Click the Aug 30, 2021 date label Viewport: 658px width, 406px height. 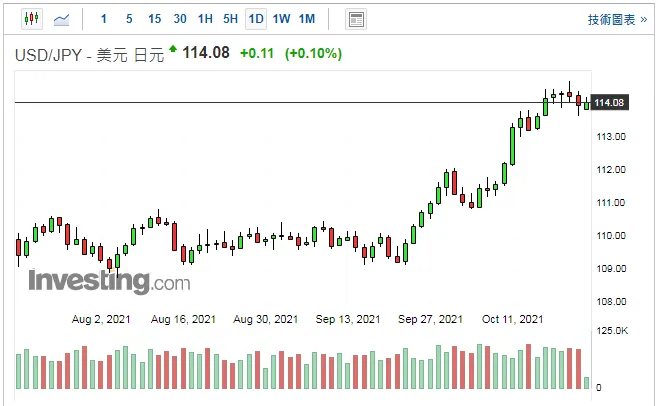point(266,320)
